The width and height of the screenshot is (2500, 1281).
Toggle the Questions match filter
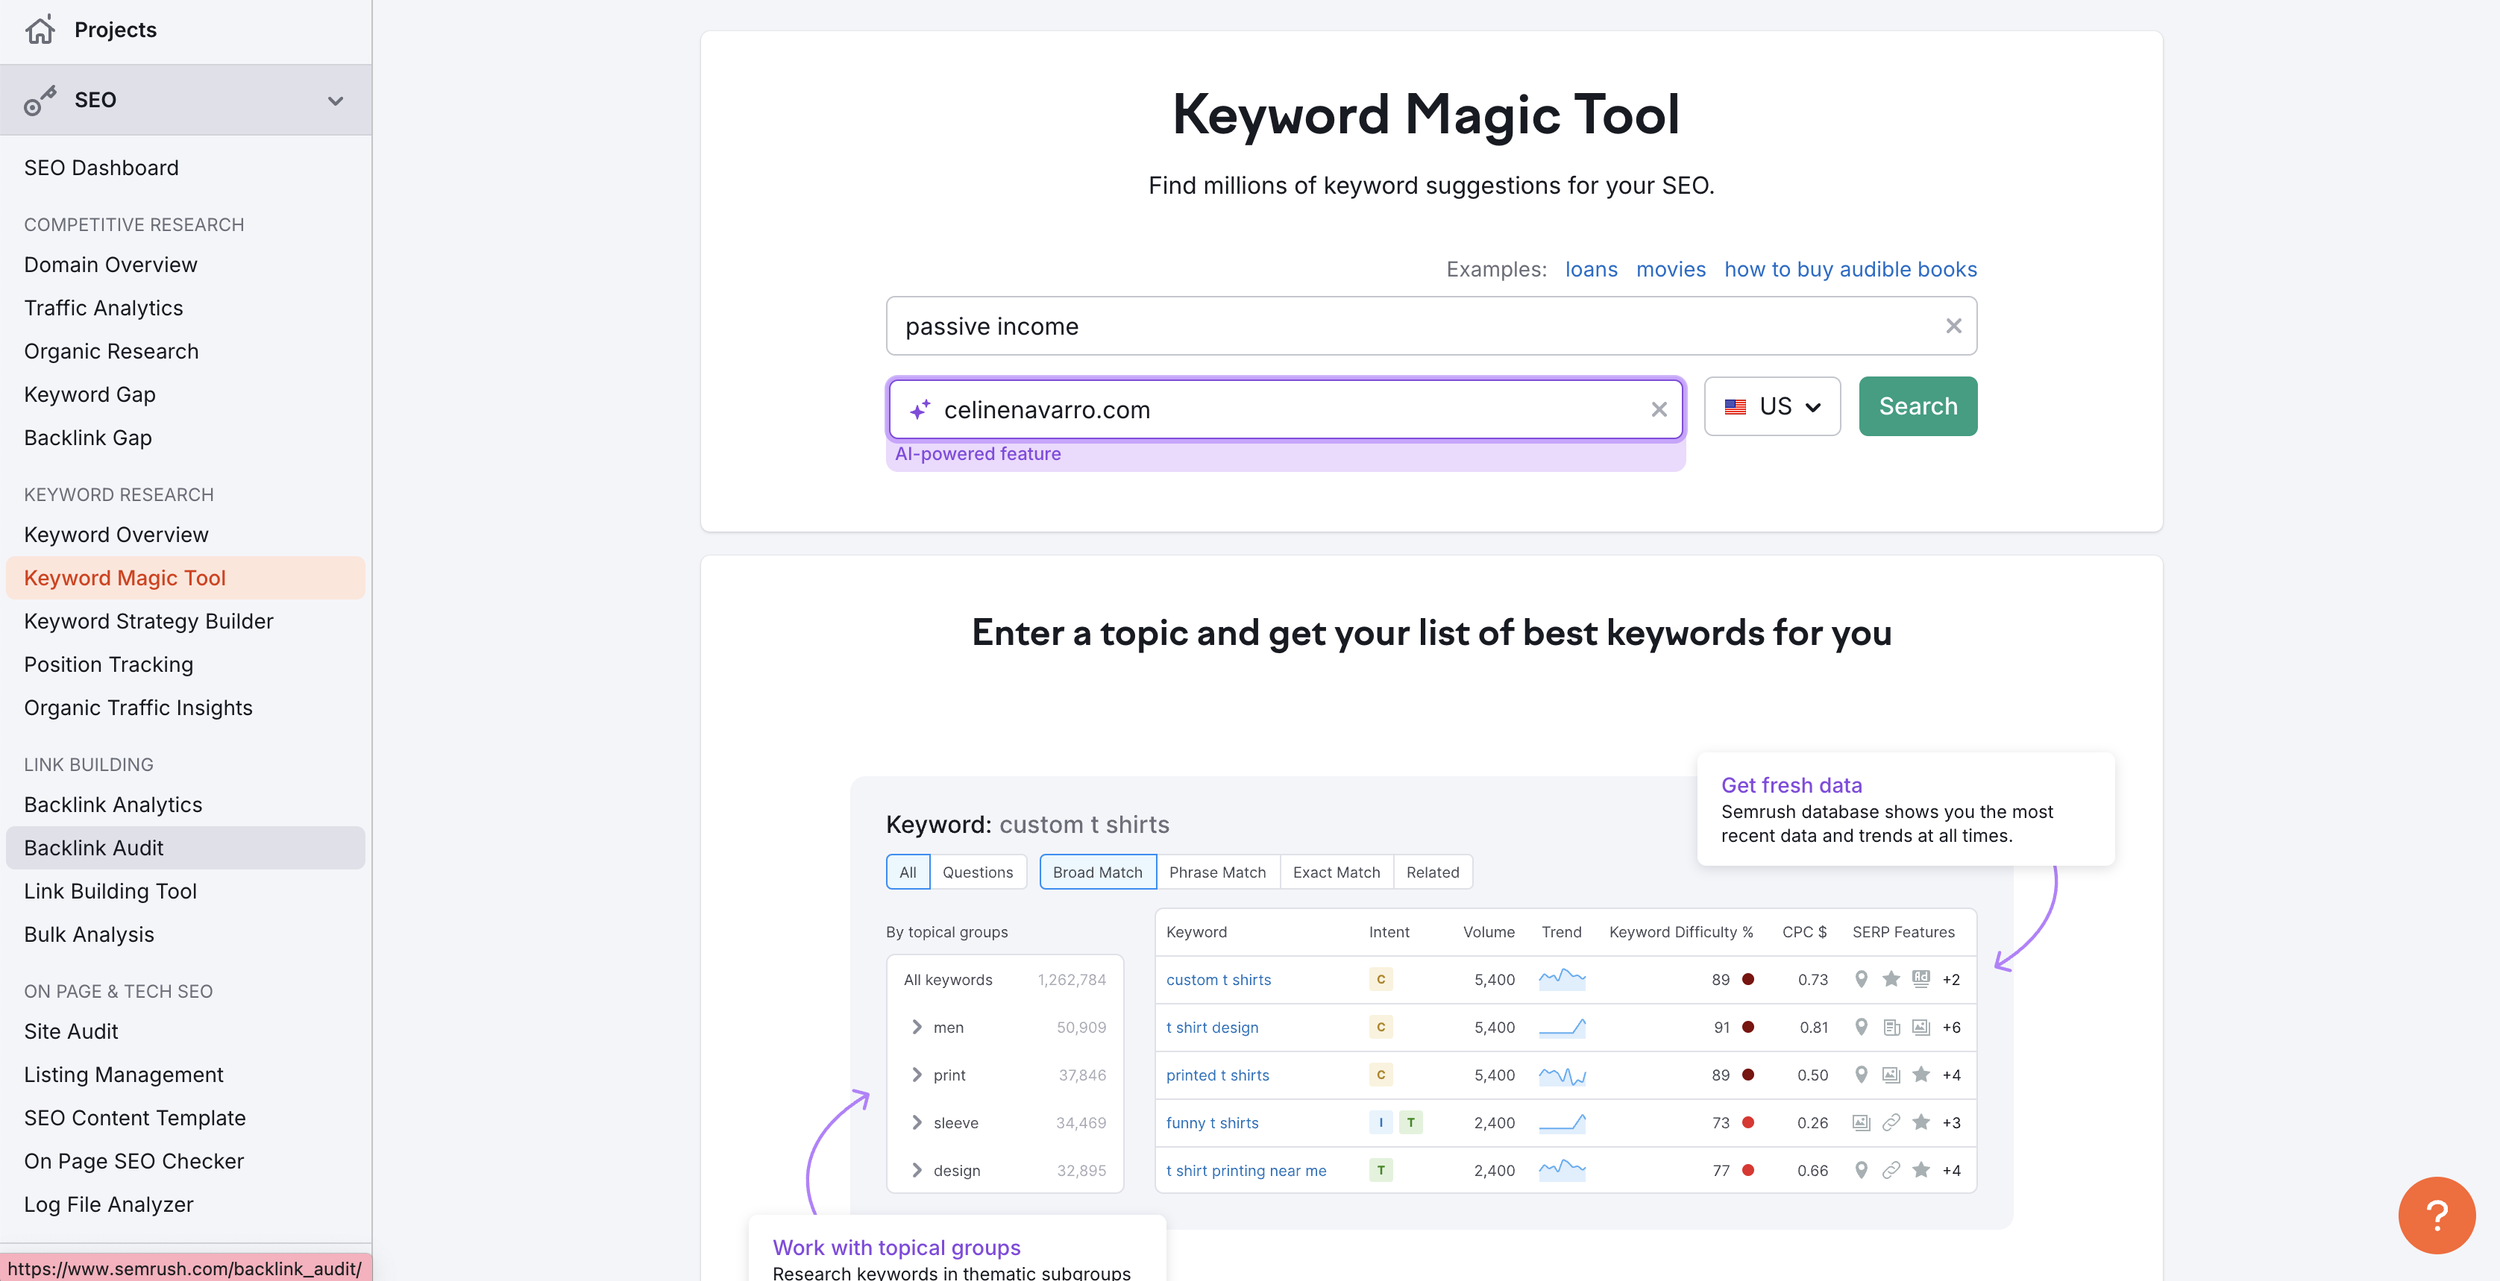point(977,871)
